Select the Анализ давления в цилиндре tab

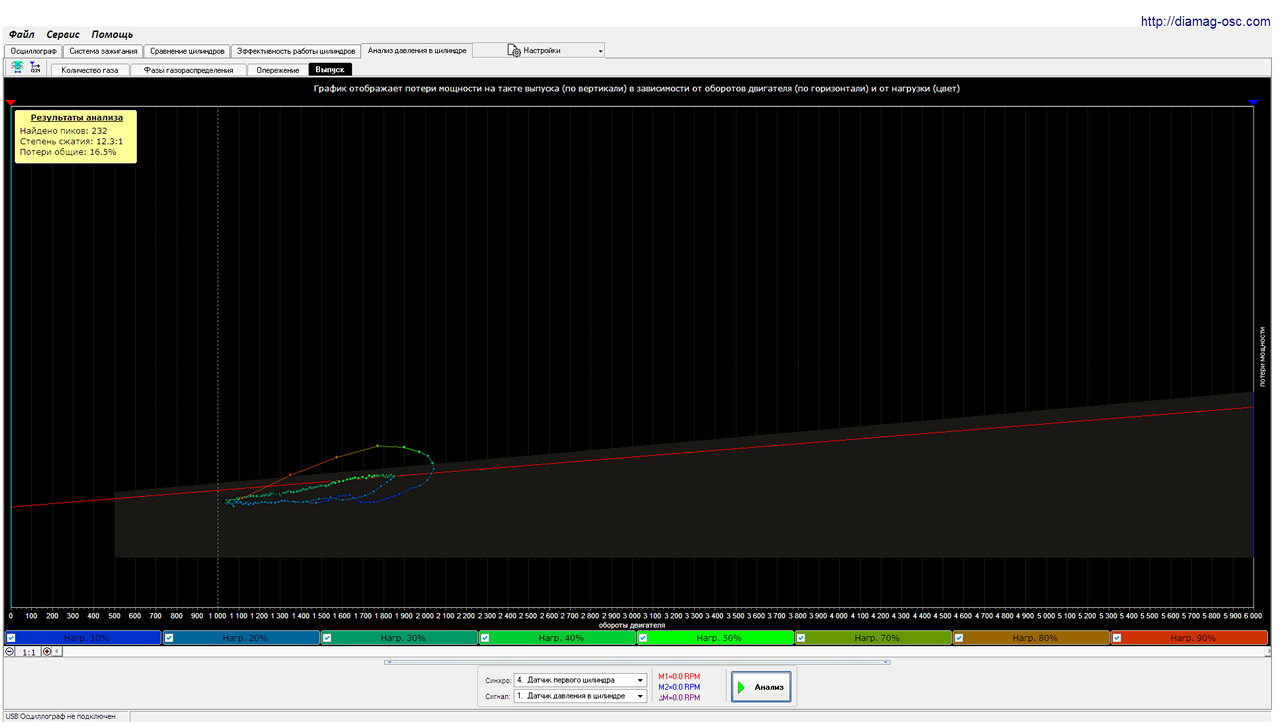coord(417,50)
